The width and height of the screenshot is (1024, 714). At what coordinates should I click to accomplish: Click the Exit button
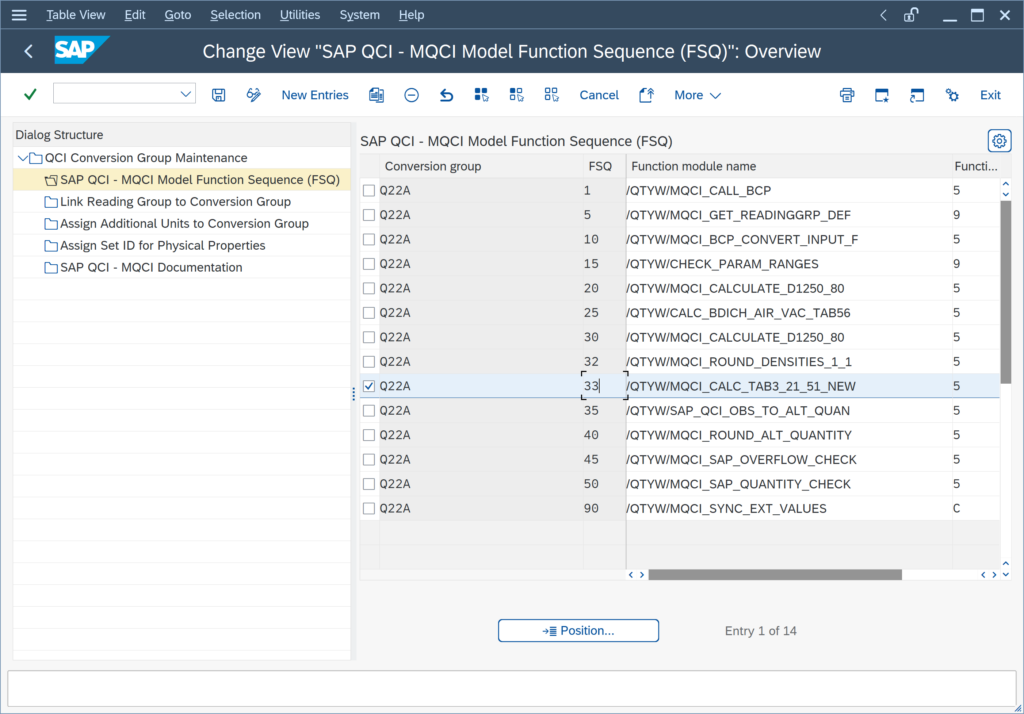click(990, 95)
